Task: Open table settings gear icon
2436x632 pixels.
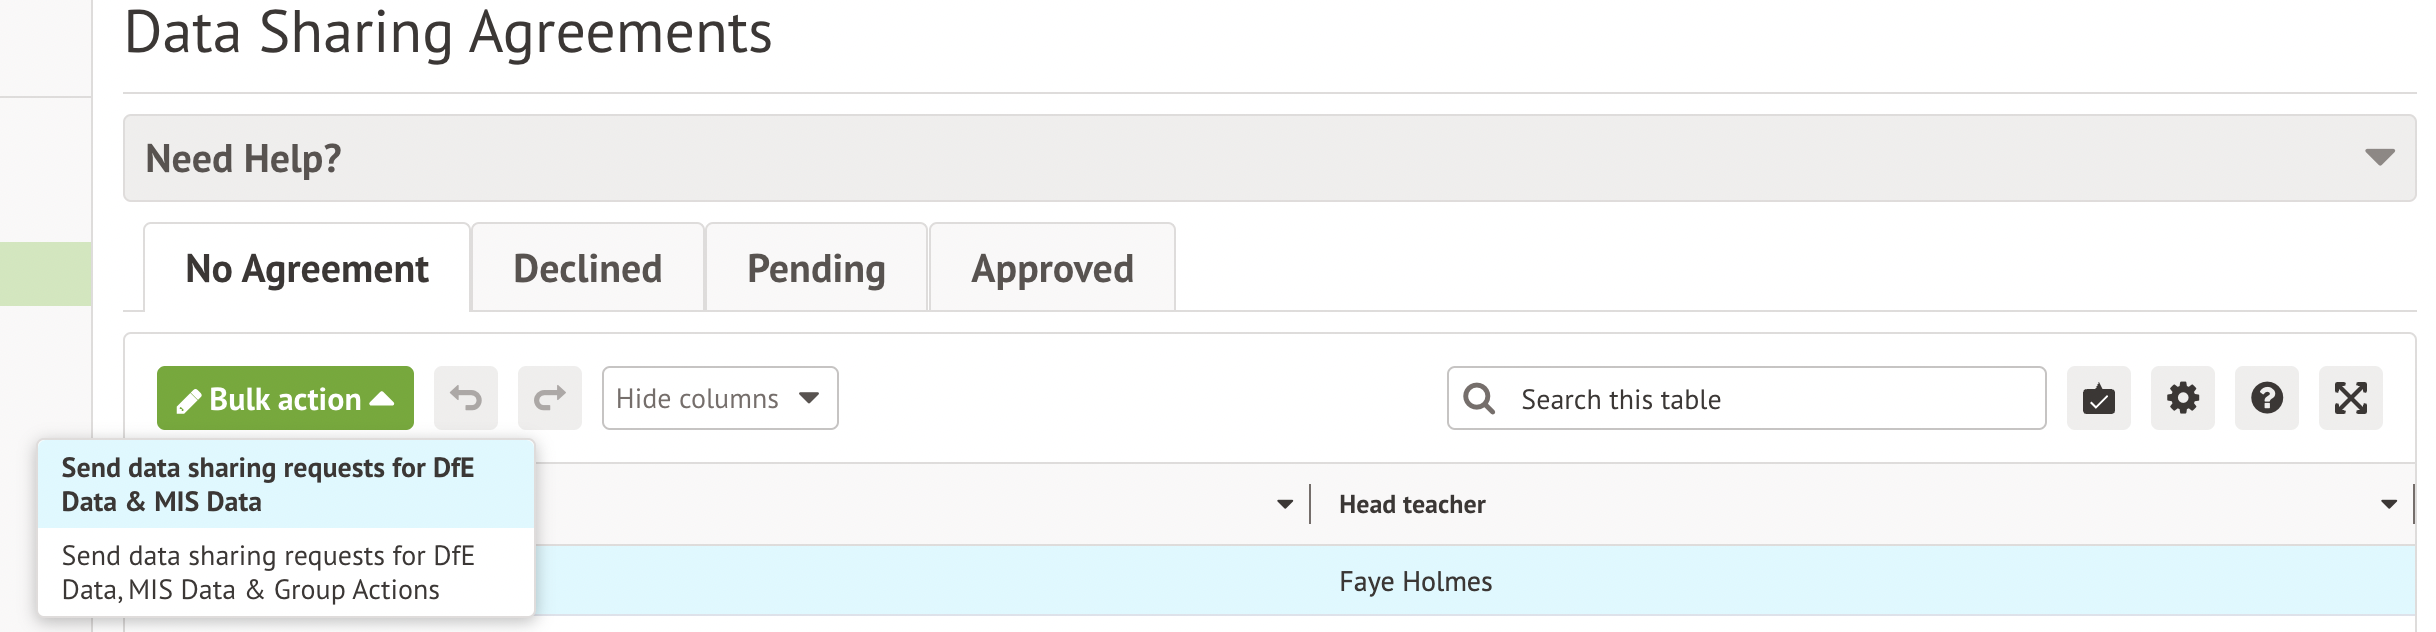Action: (x=2182, y=399)
